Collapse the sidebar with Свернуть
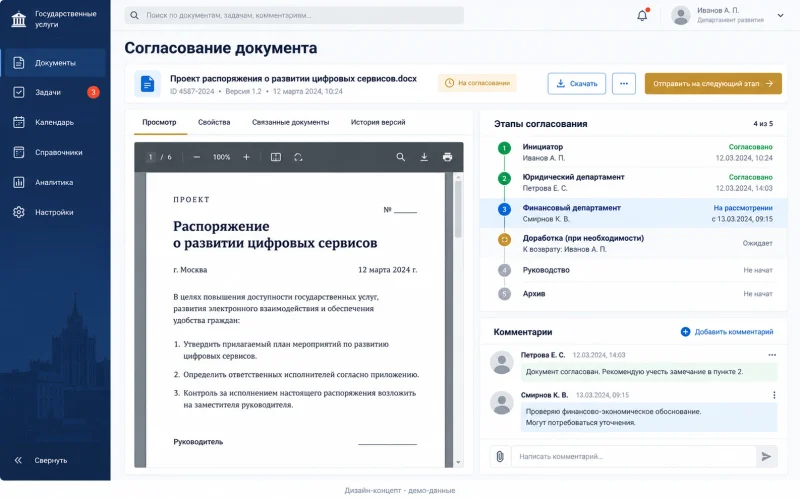The height and width of the screenshot is (500, 800). pyautogui.click(x=42, y=460)
